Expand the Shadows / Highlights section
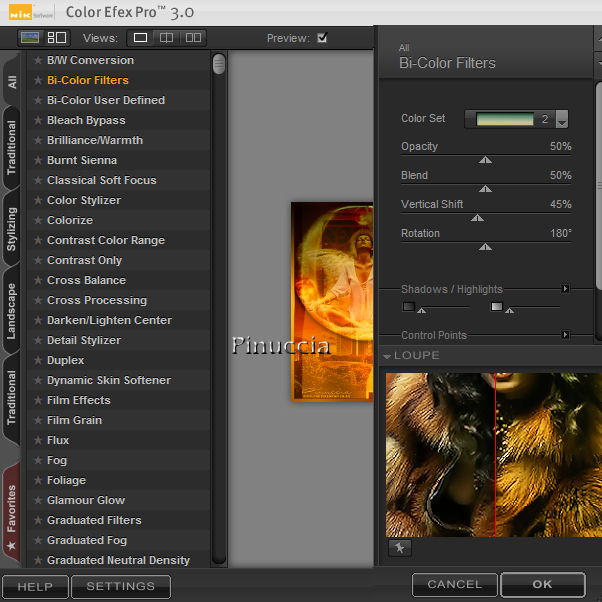The image size is (602, 602). click(x=565, y=289)
